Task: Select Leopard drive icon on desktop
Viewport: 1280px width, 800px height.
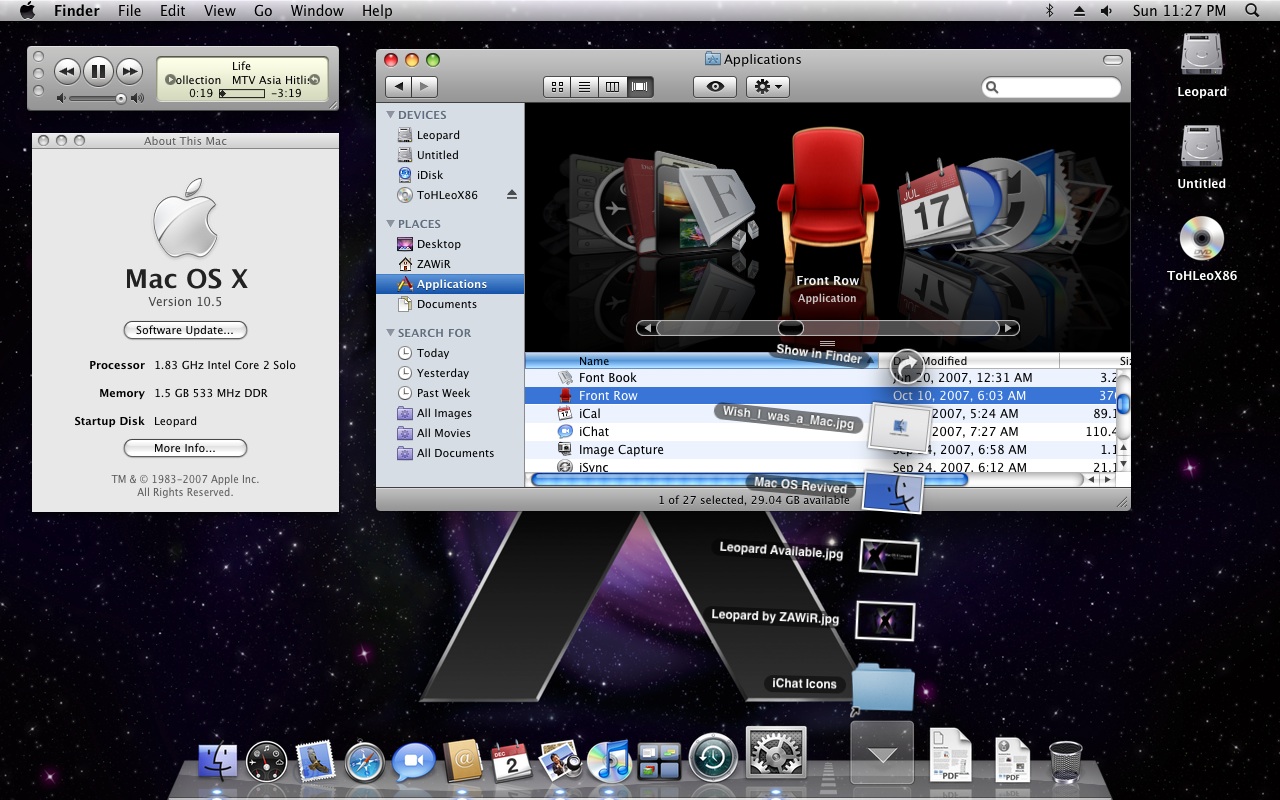Action: pyautogui.click(x=1201, y=56)
